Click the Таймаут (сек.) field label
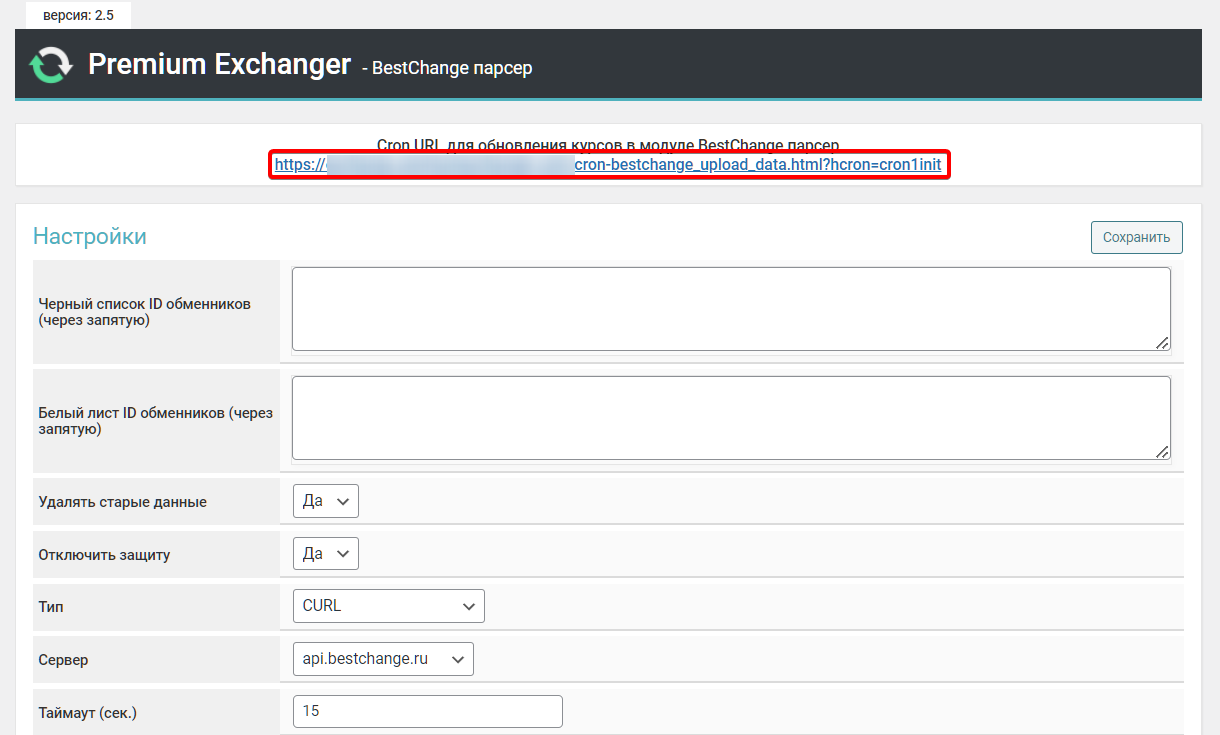The image size is (1220, 735). 87,712
